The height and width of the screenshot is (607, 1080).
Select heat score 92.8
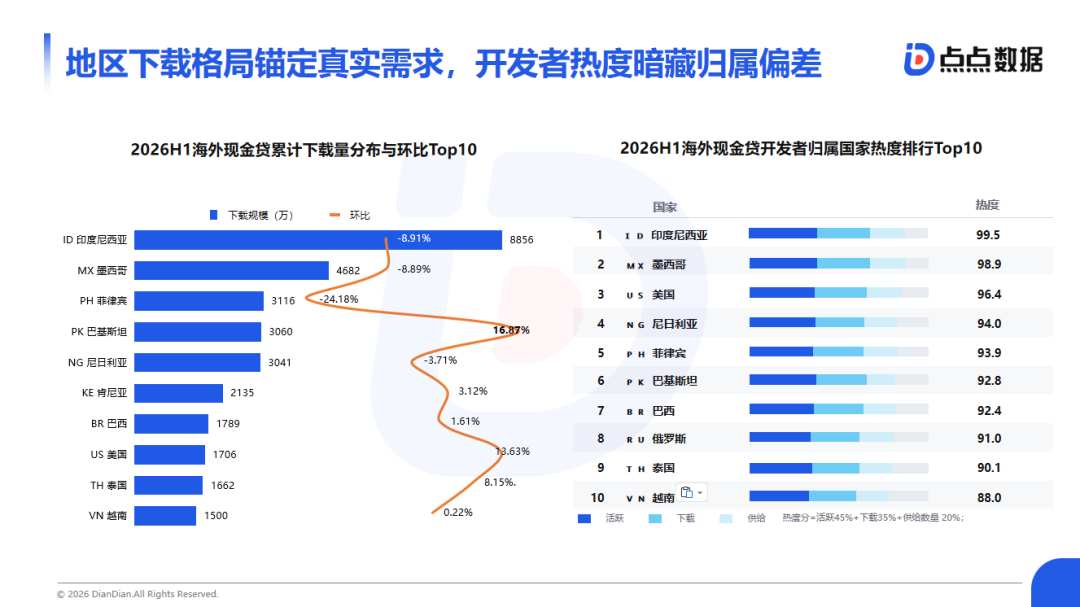coord(988,381)
